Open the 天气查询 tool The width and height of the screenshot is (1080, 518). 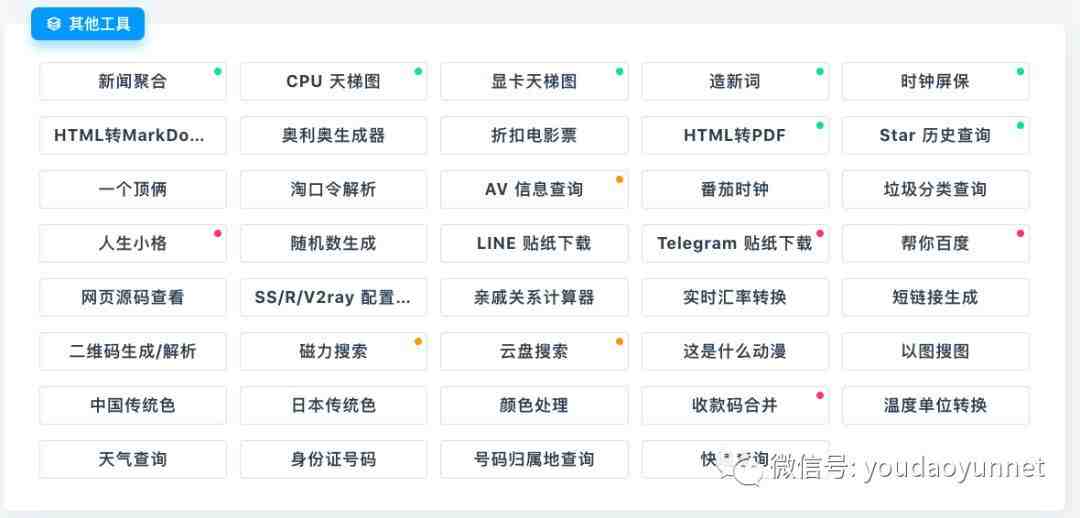(x=132, y=459)
